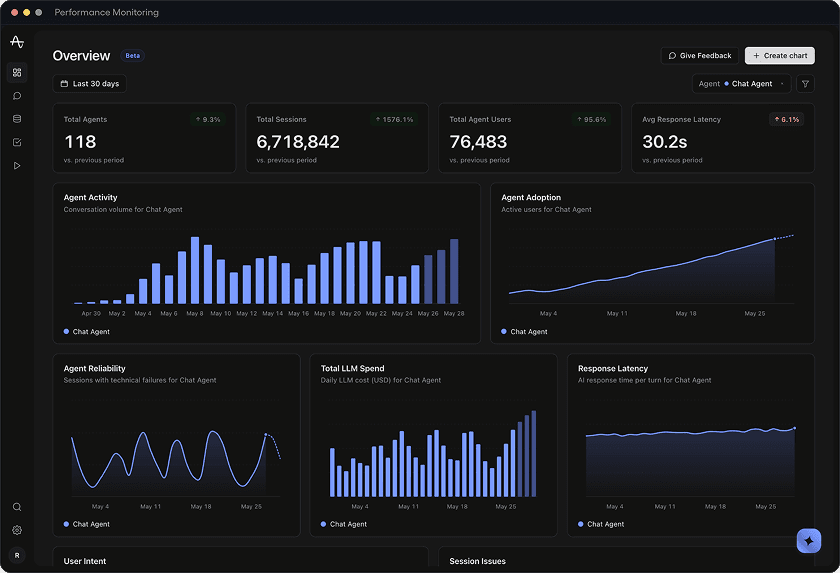Screen dimensions: 840x573
Task: Open the checklist edit sidebar icon
Action: [x=17, y=142]
